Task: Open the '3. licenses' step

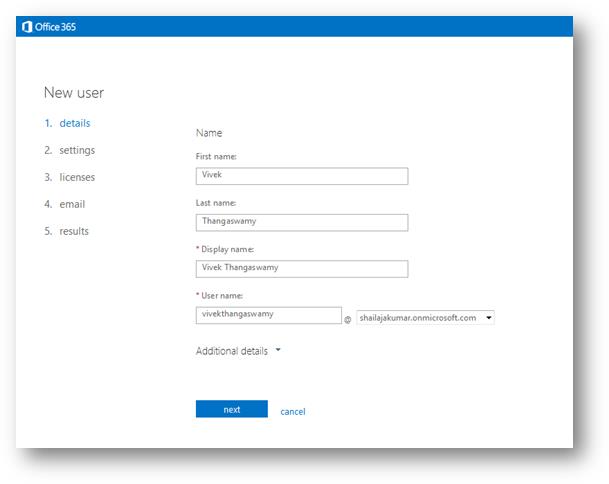Action: coord(69,177)
